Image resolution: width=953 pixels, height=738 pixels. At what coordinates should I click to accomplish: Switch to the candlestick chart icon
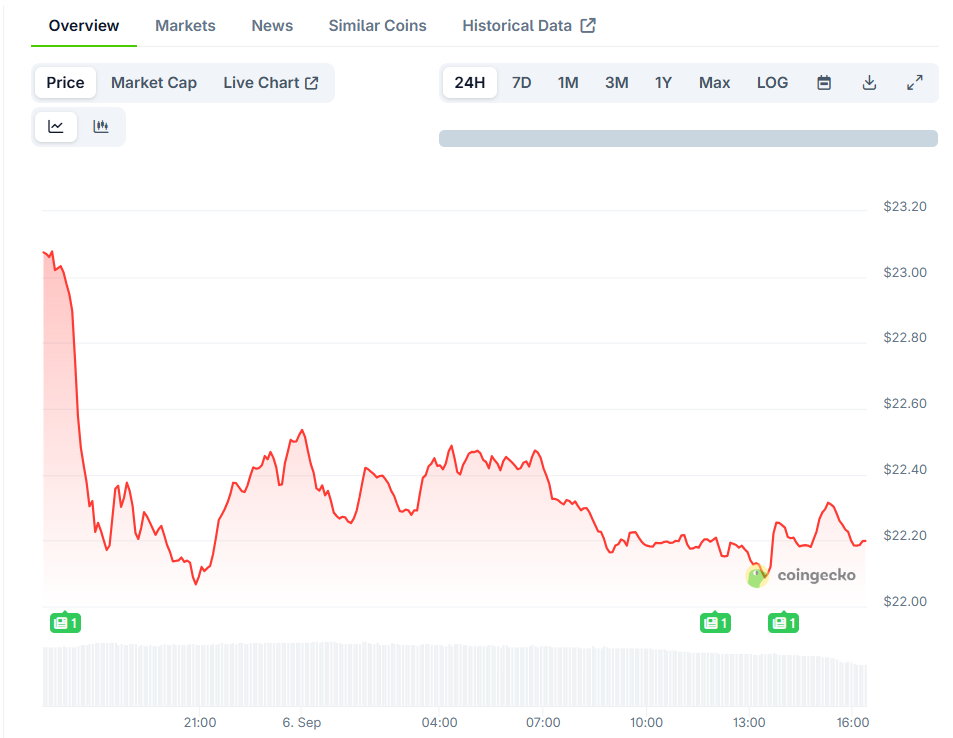101,127
